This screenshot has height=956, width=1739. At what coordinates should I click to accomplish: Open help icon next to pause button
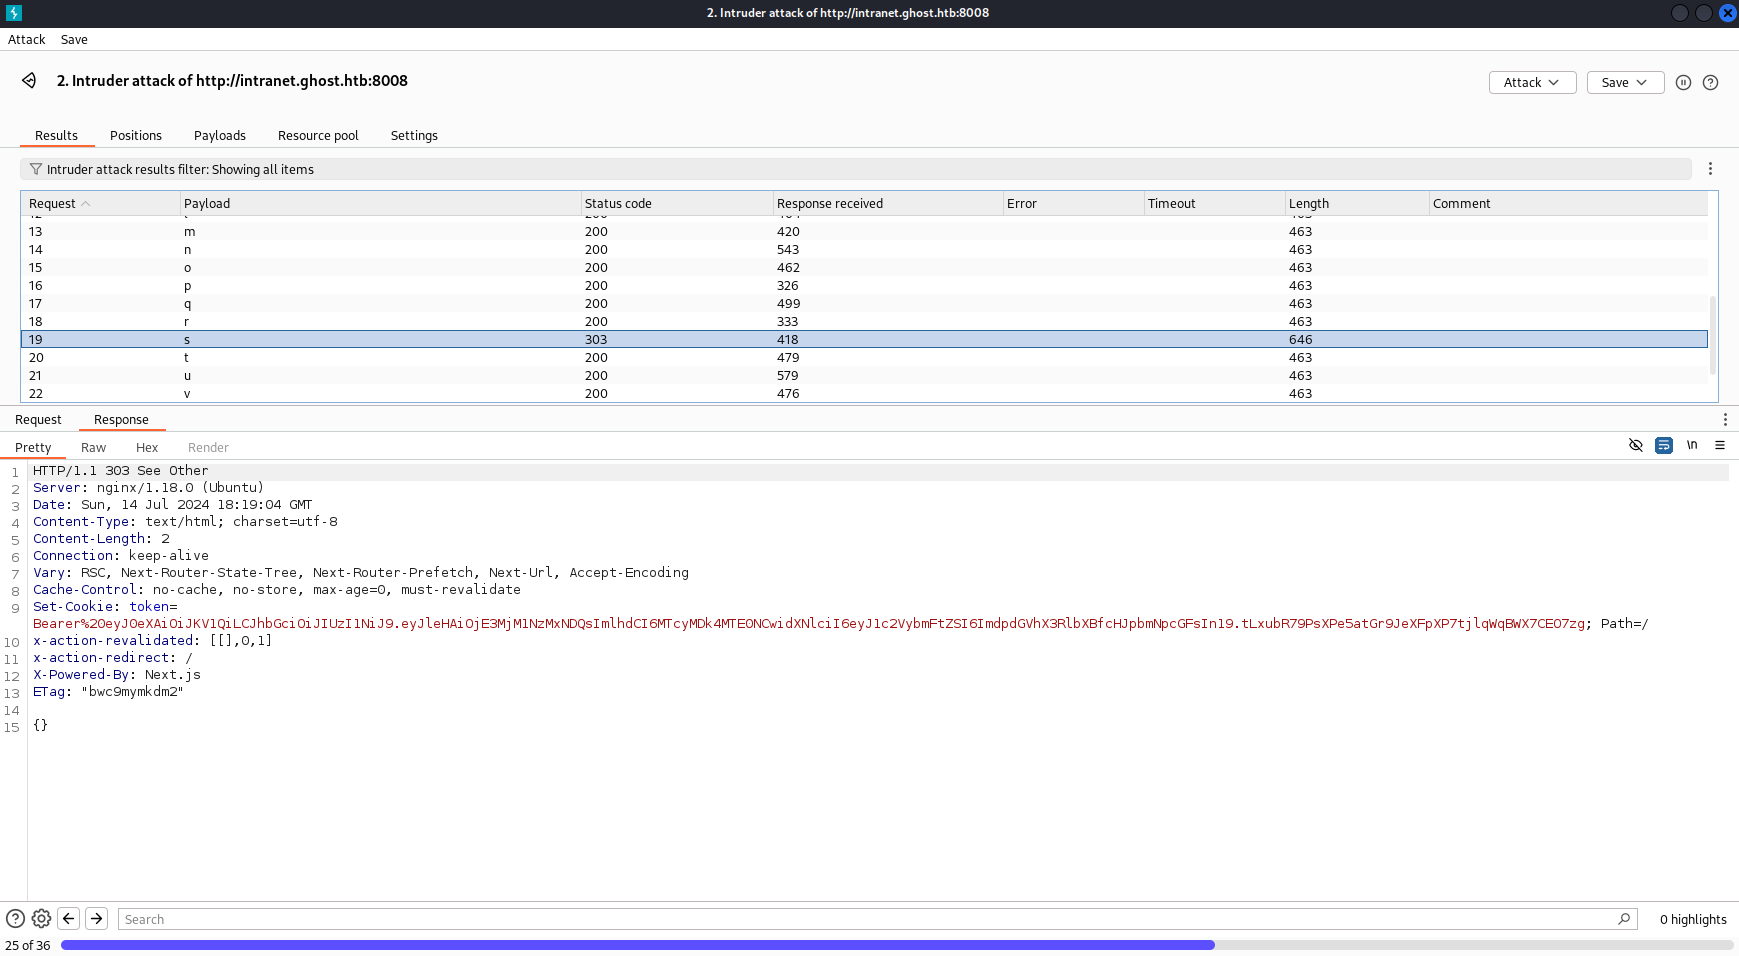pyautogui.click(x=1710, y=83)
